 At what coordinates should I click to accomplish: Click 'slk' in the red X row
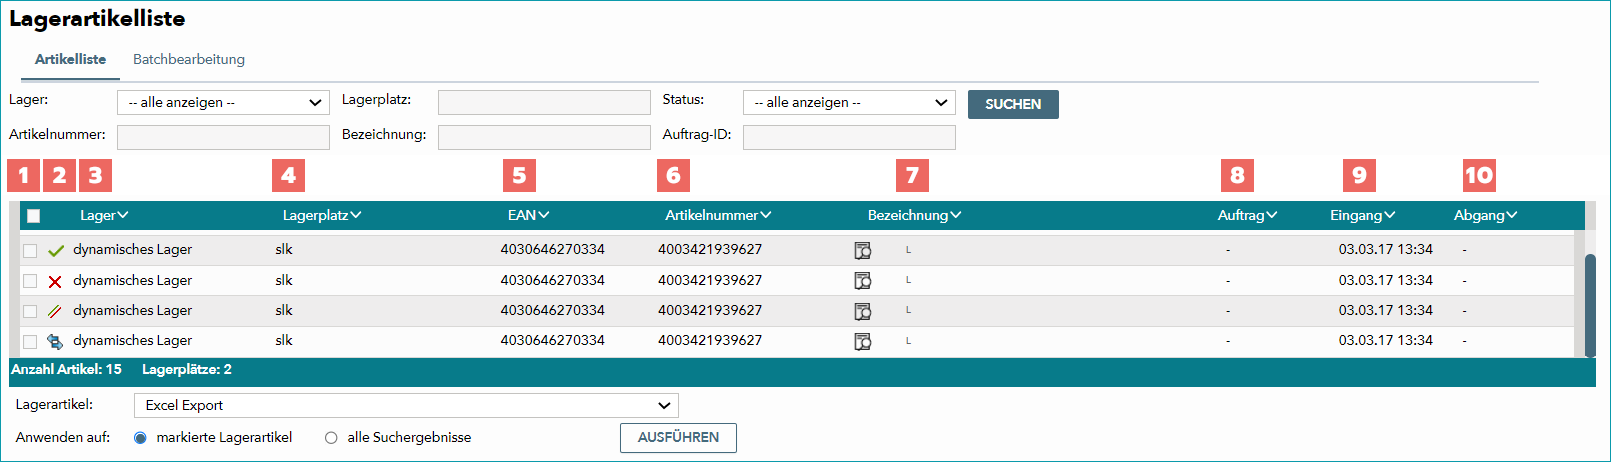click(x=284, y=280)
